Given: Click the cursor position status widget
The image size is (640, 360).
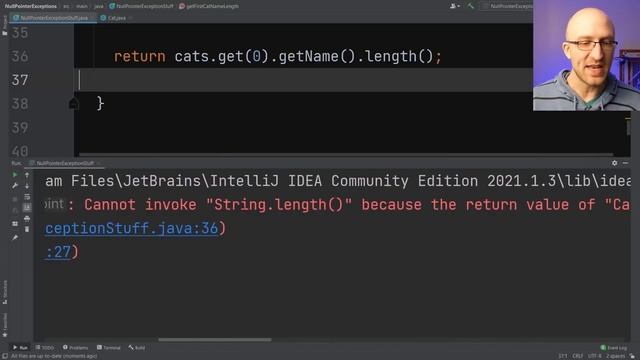Looking at the screenshot, I should [x=562, y=356].
